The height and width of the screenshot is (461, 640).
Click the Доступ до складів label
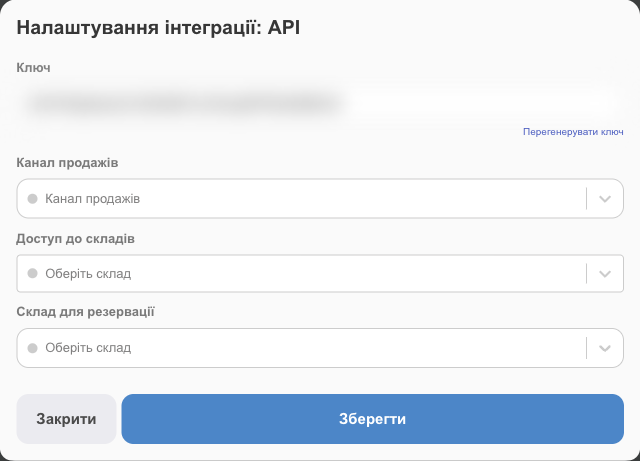pyautogui.click(x=76, y=238)
